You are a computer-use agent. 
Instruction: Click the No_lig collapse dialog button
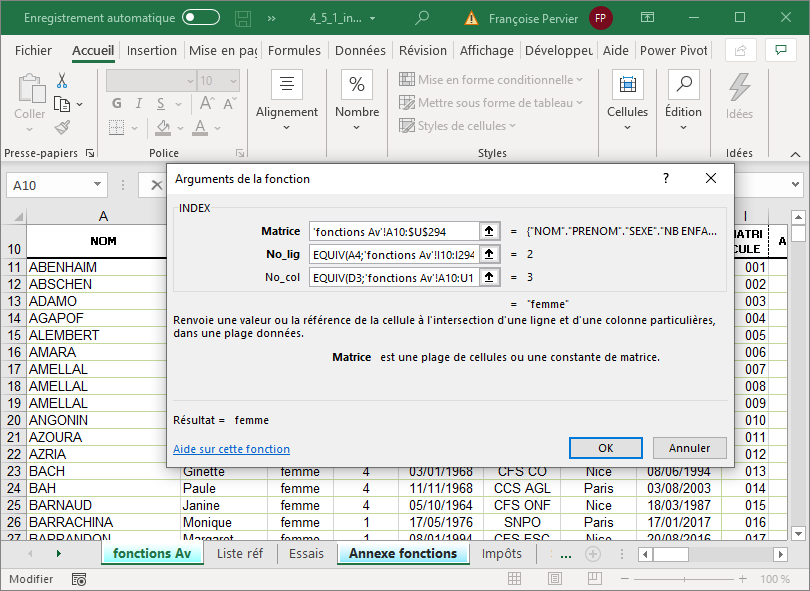[x=489, y=254]
